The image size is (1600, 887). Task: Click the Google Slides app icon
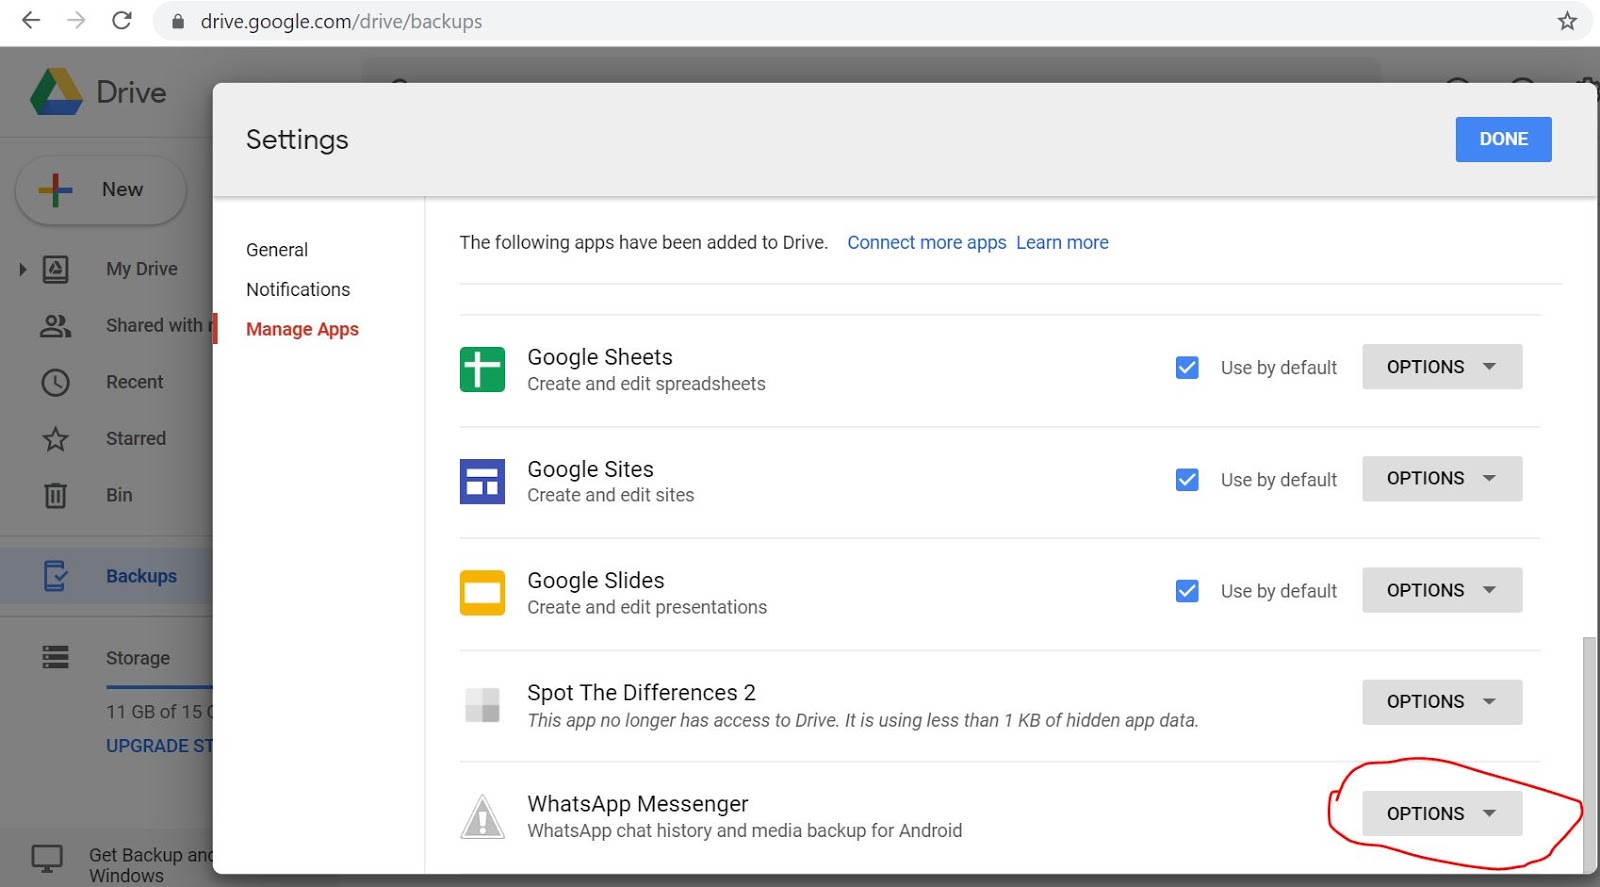point(482,593)
